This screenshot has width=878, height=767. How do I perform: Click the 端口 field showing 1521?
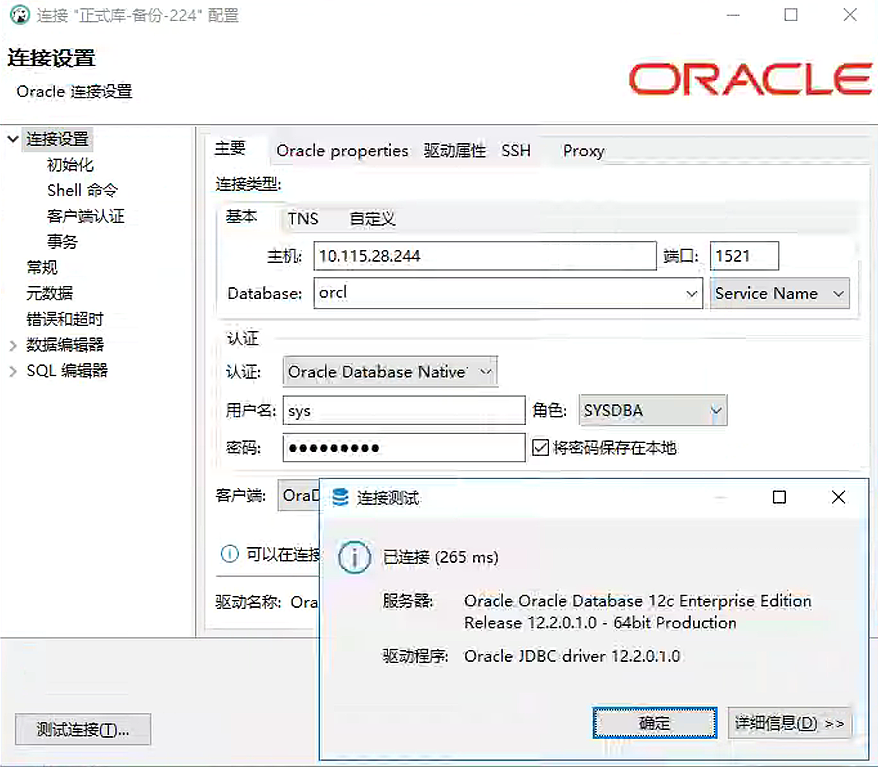coord(744,256)
